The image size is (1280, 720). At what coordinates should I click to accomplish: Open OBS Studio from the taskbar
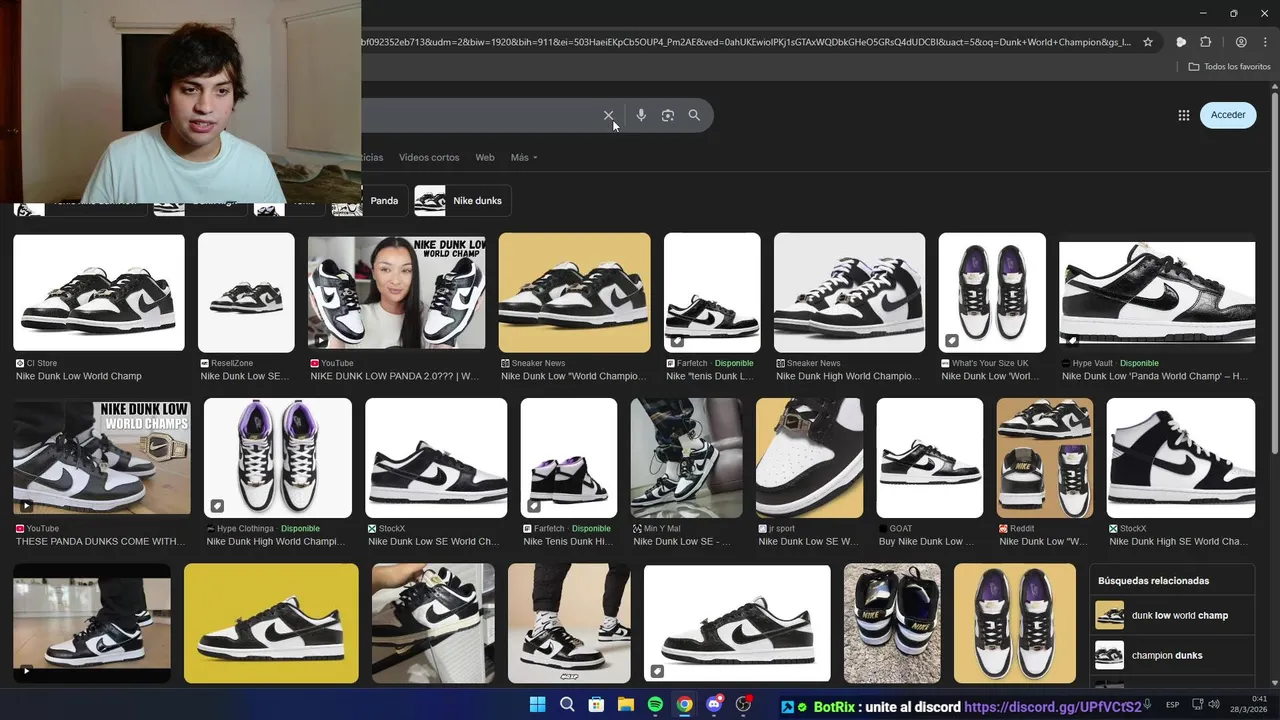(743, 705)
